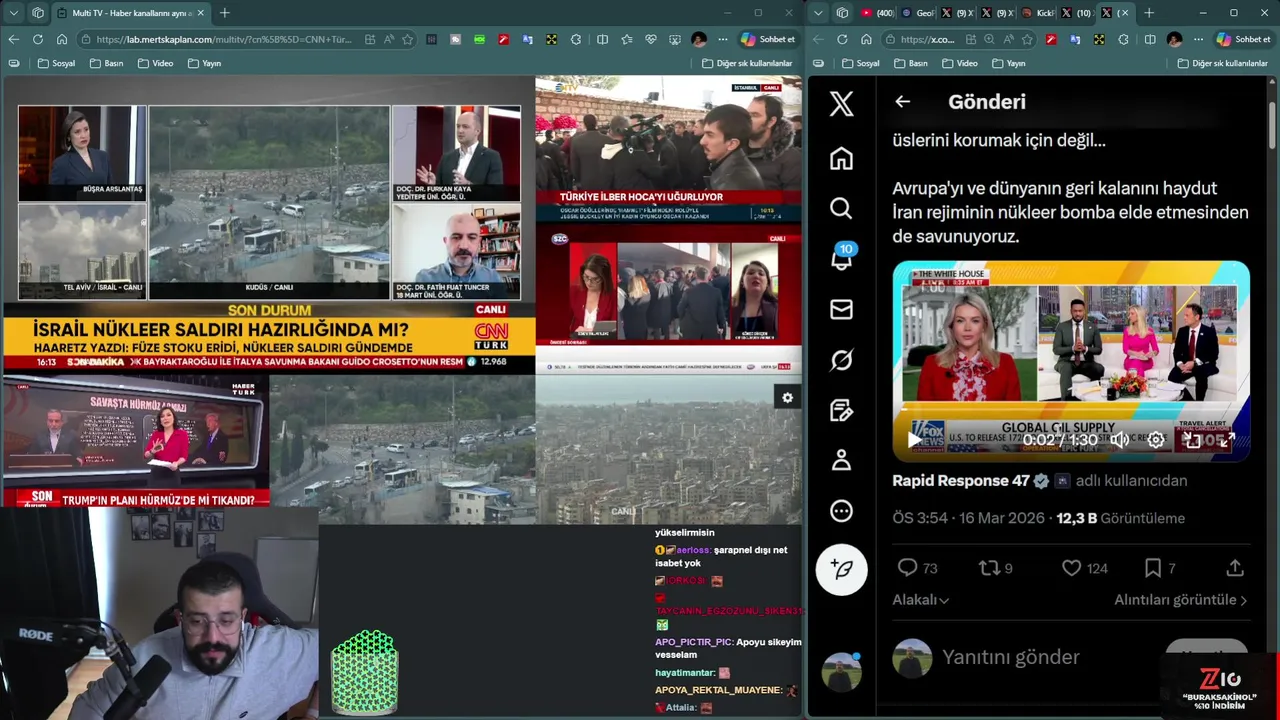Image resolution: width=1280 pixels, height=720 pixels.
Task: Select CNN Türk stream tile
Action: coord(269,225)
